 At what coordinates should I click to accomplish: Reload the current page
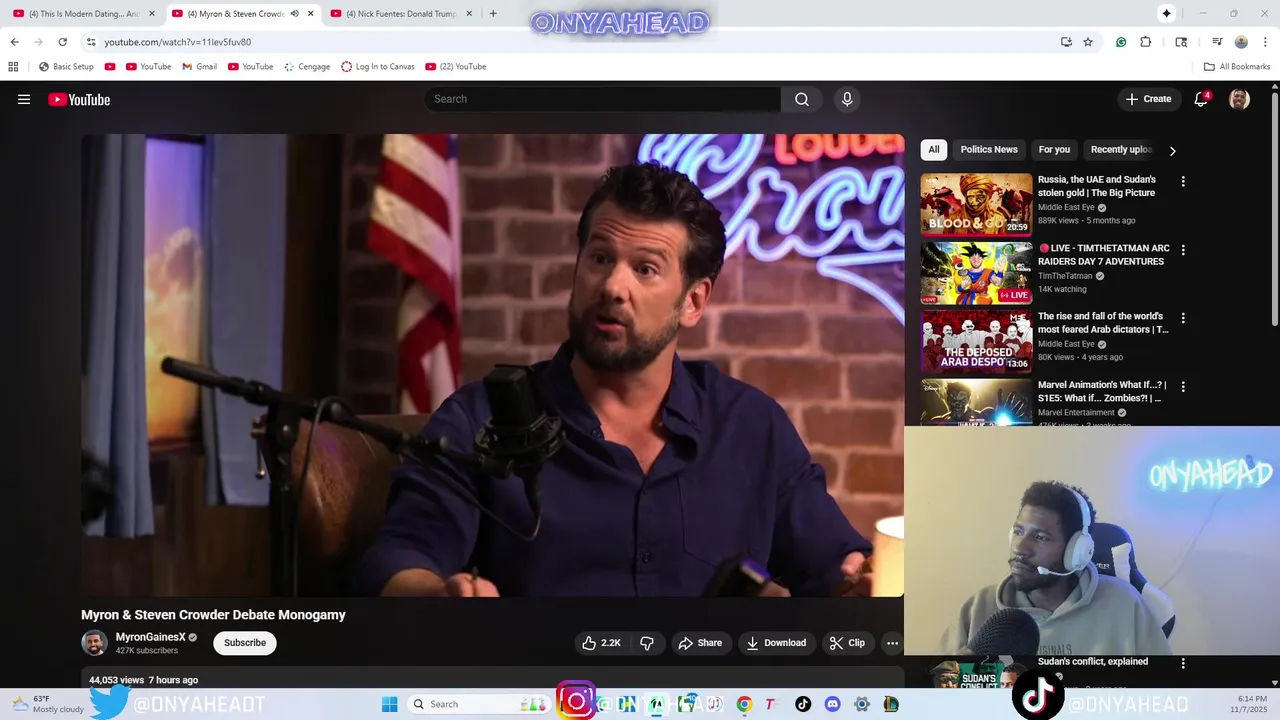(62, 42)
